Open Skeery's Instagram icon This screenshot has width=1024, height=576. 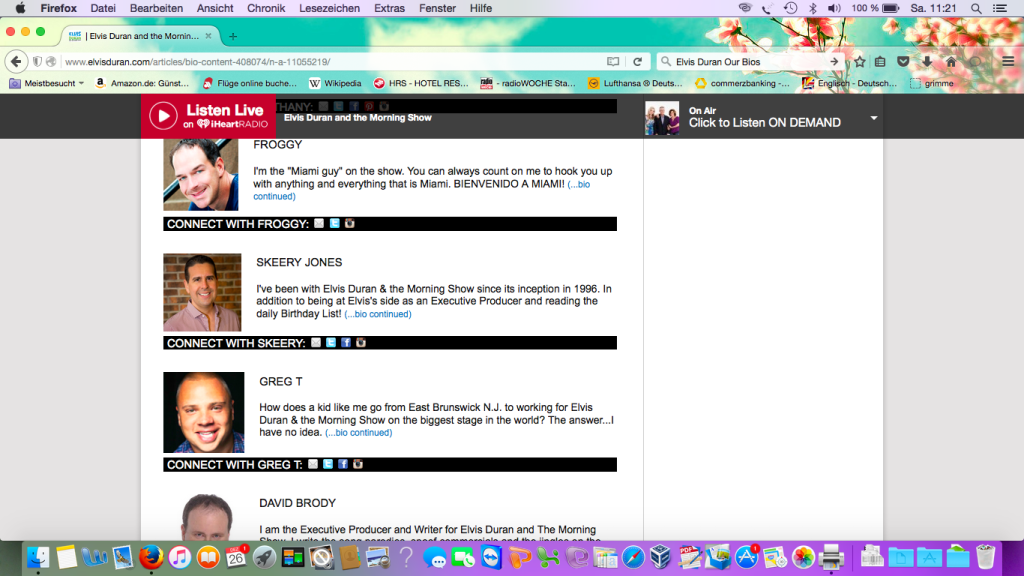pos(361,342)
